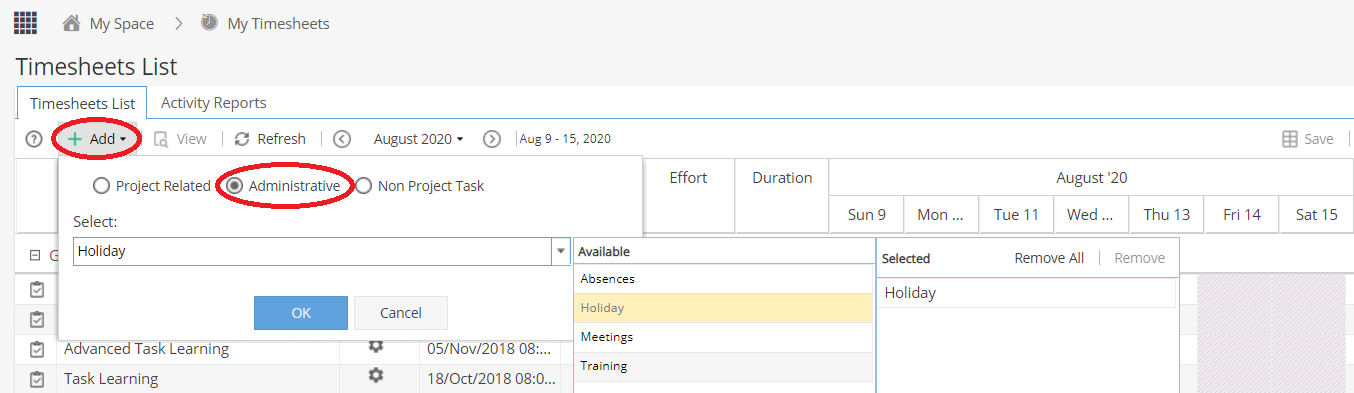Choose Meetings from the Available list
The height and width of the screenshot is (393, 1354).
click(724, 337)
